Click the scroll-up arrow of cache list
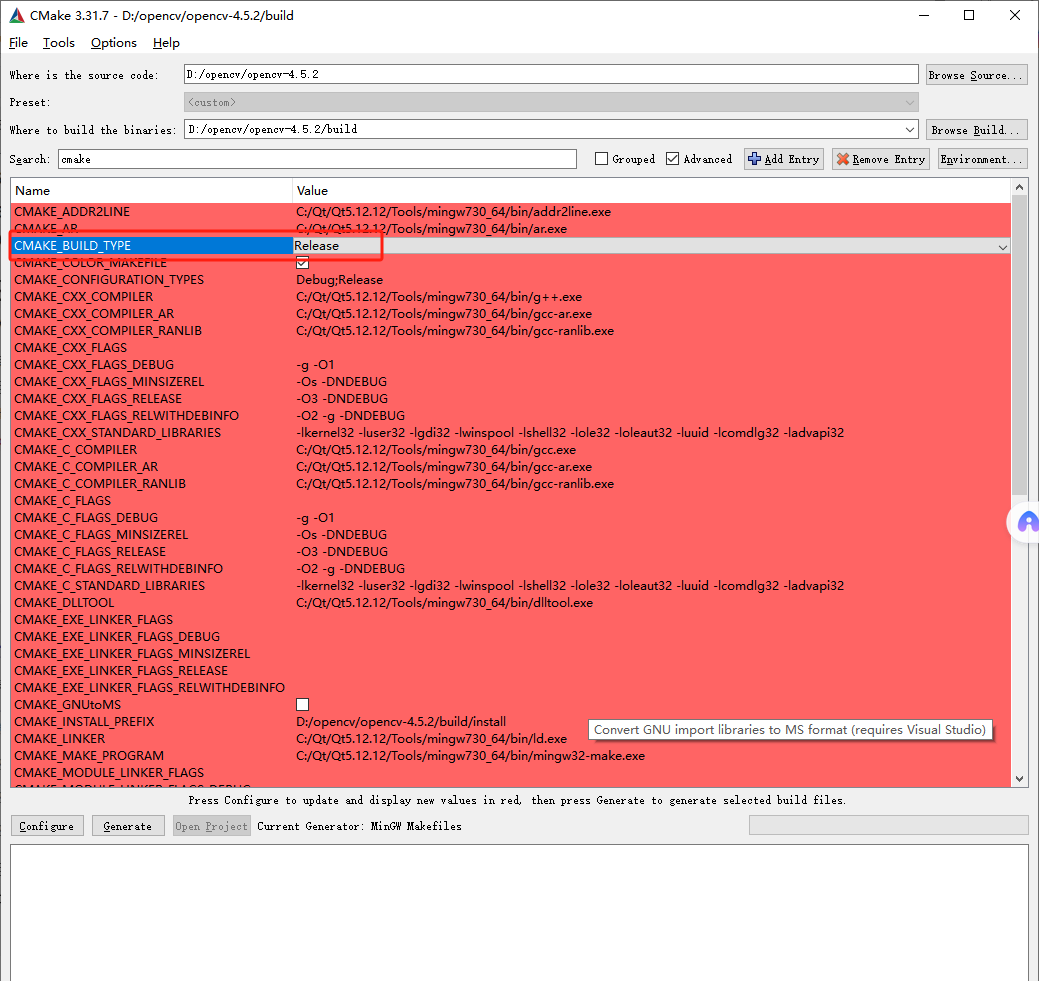Viewport: 1039px width, 981px height. click(x=1019, y=188)
